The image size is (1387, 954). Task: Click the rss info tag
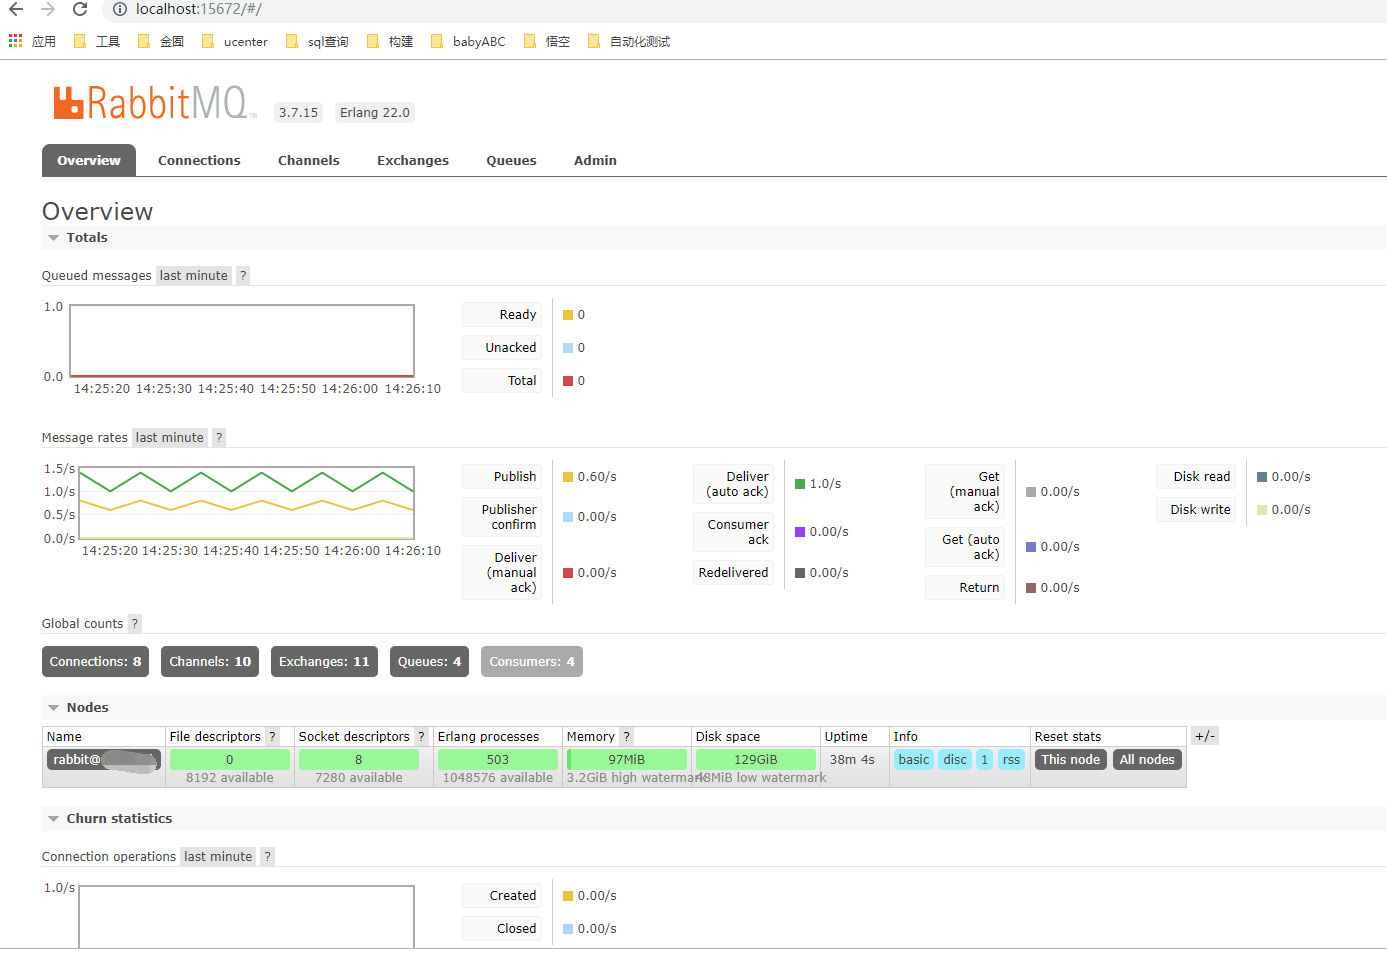coord(1012,760)
